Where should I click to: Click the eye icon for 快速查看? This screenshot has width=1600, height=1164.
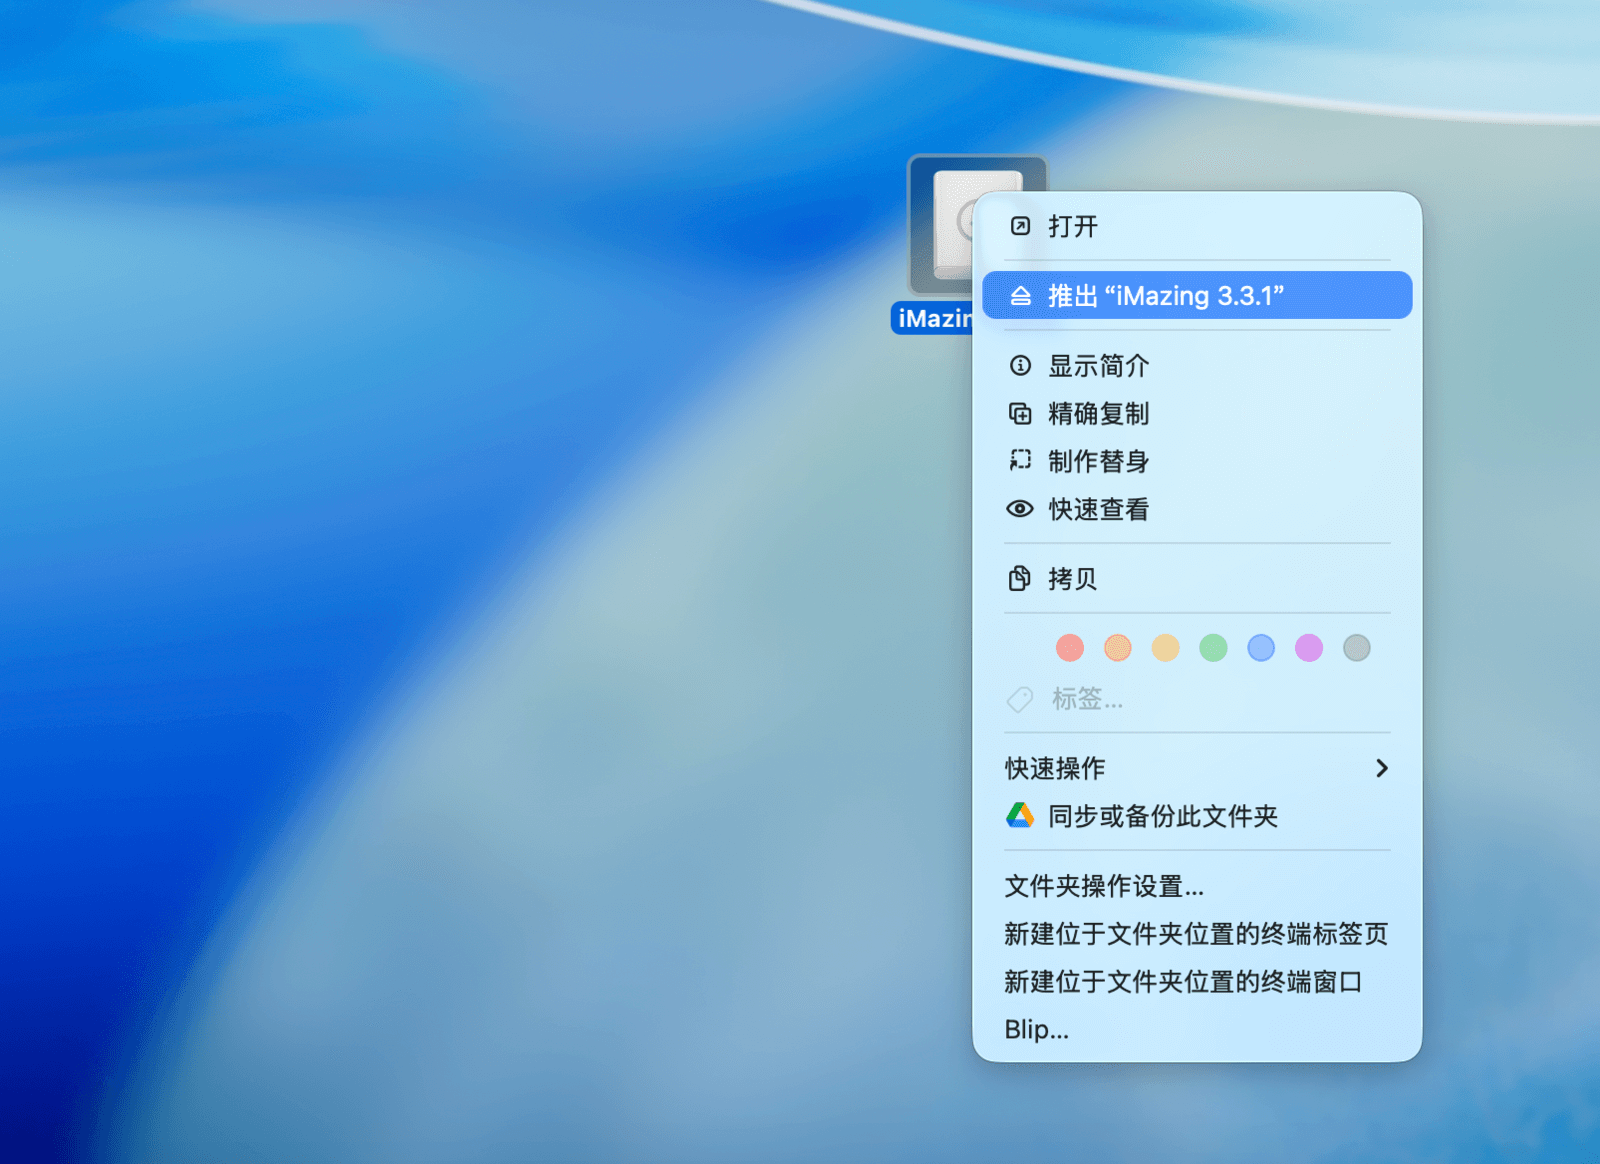pyautogui.click(x=1020, y=509)
